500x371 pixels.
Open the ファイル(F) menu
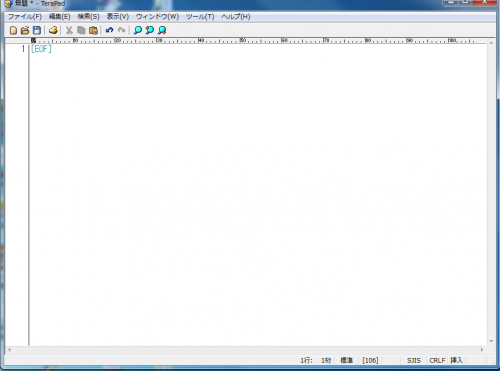click(25, 17)
